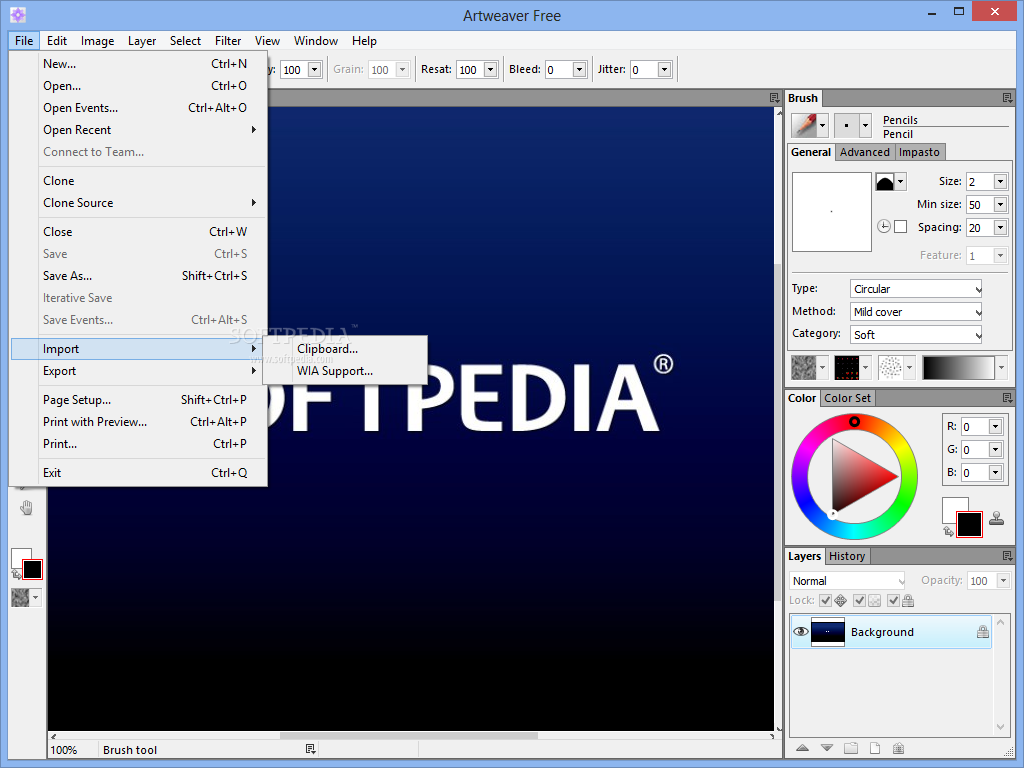Switch to the Impasto brush tab
This screenshot has width=1024, height=768.
[919, 152]
